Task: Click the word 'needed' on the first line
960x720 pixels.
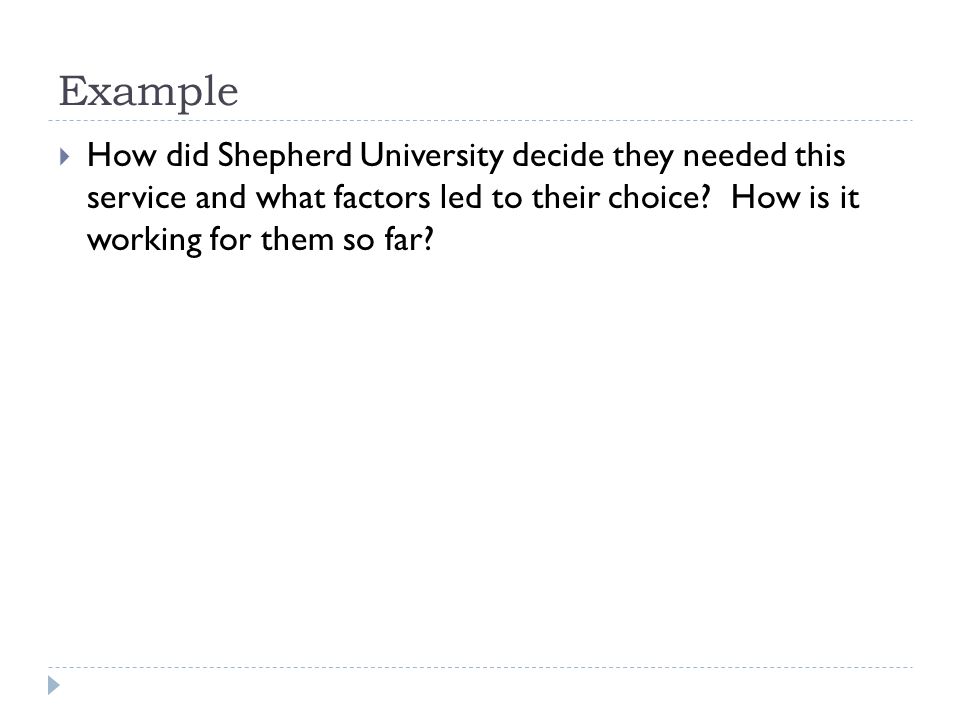Action: 734,156
